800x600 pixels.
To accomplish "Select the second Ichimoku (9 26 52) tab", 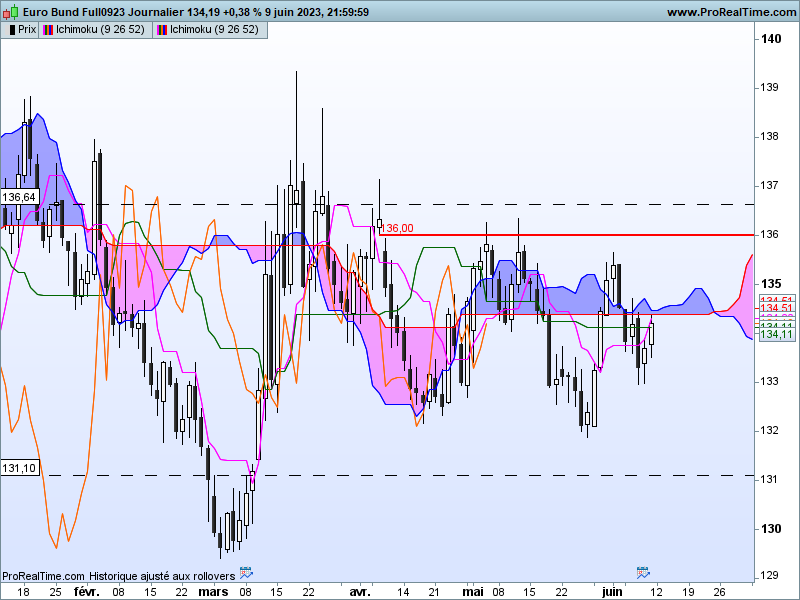I will [210, 30].
